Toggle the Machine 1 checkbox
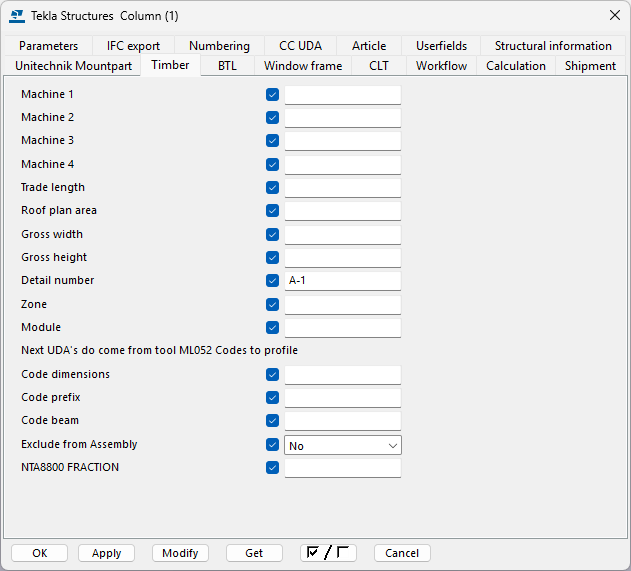This screenshot has height=571, width=631. [x=272, y=95]
